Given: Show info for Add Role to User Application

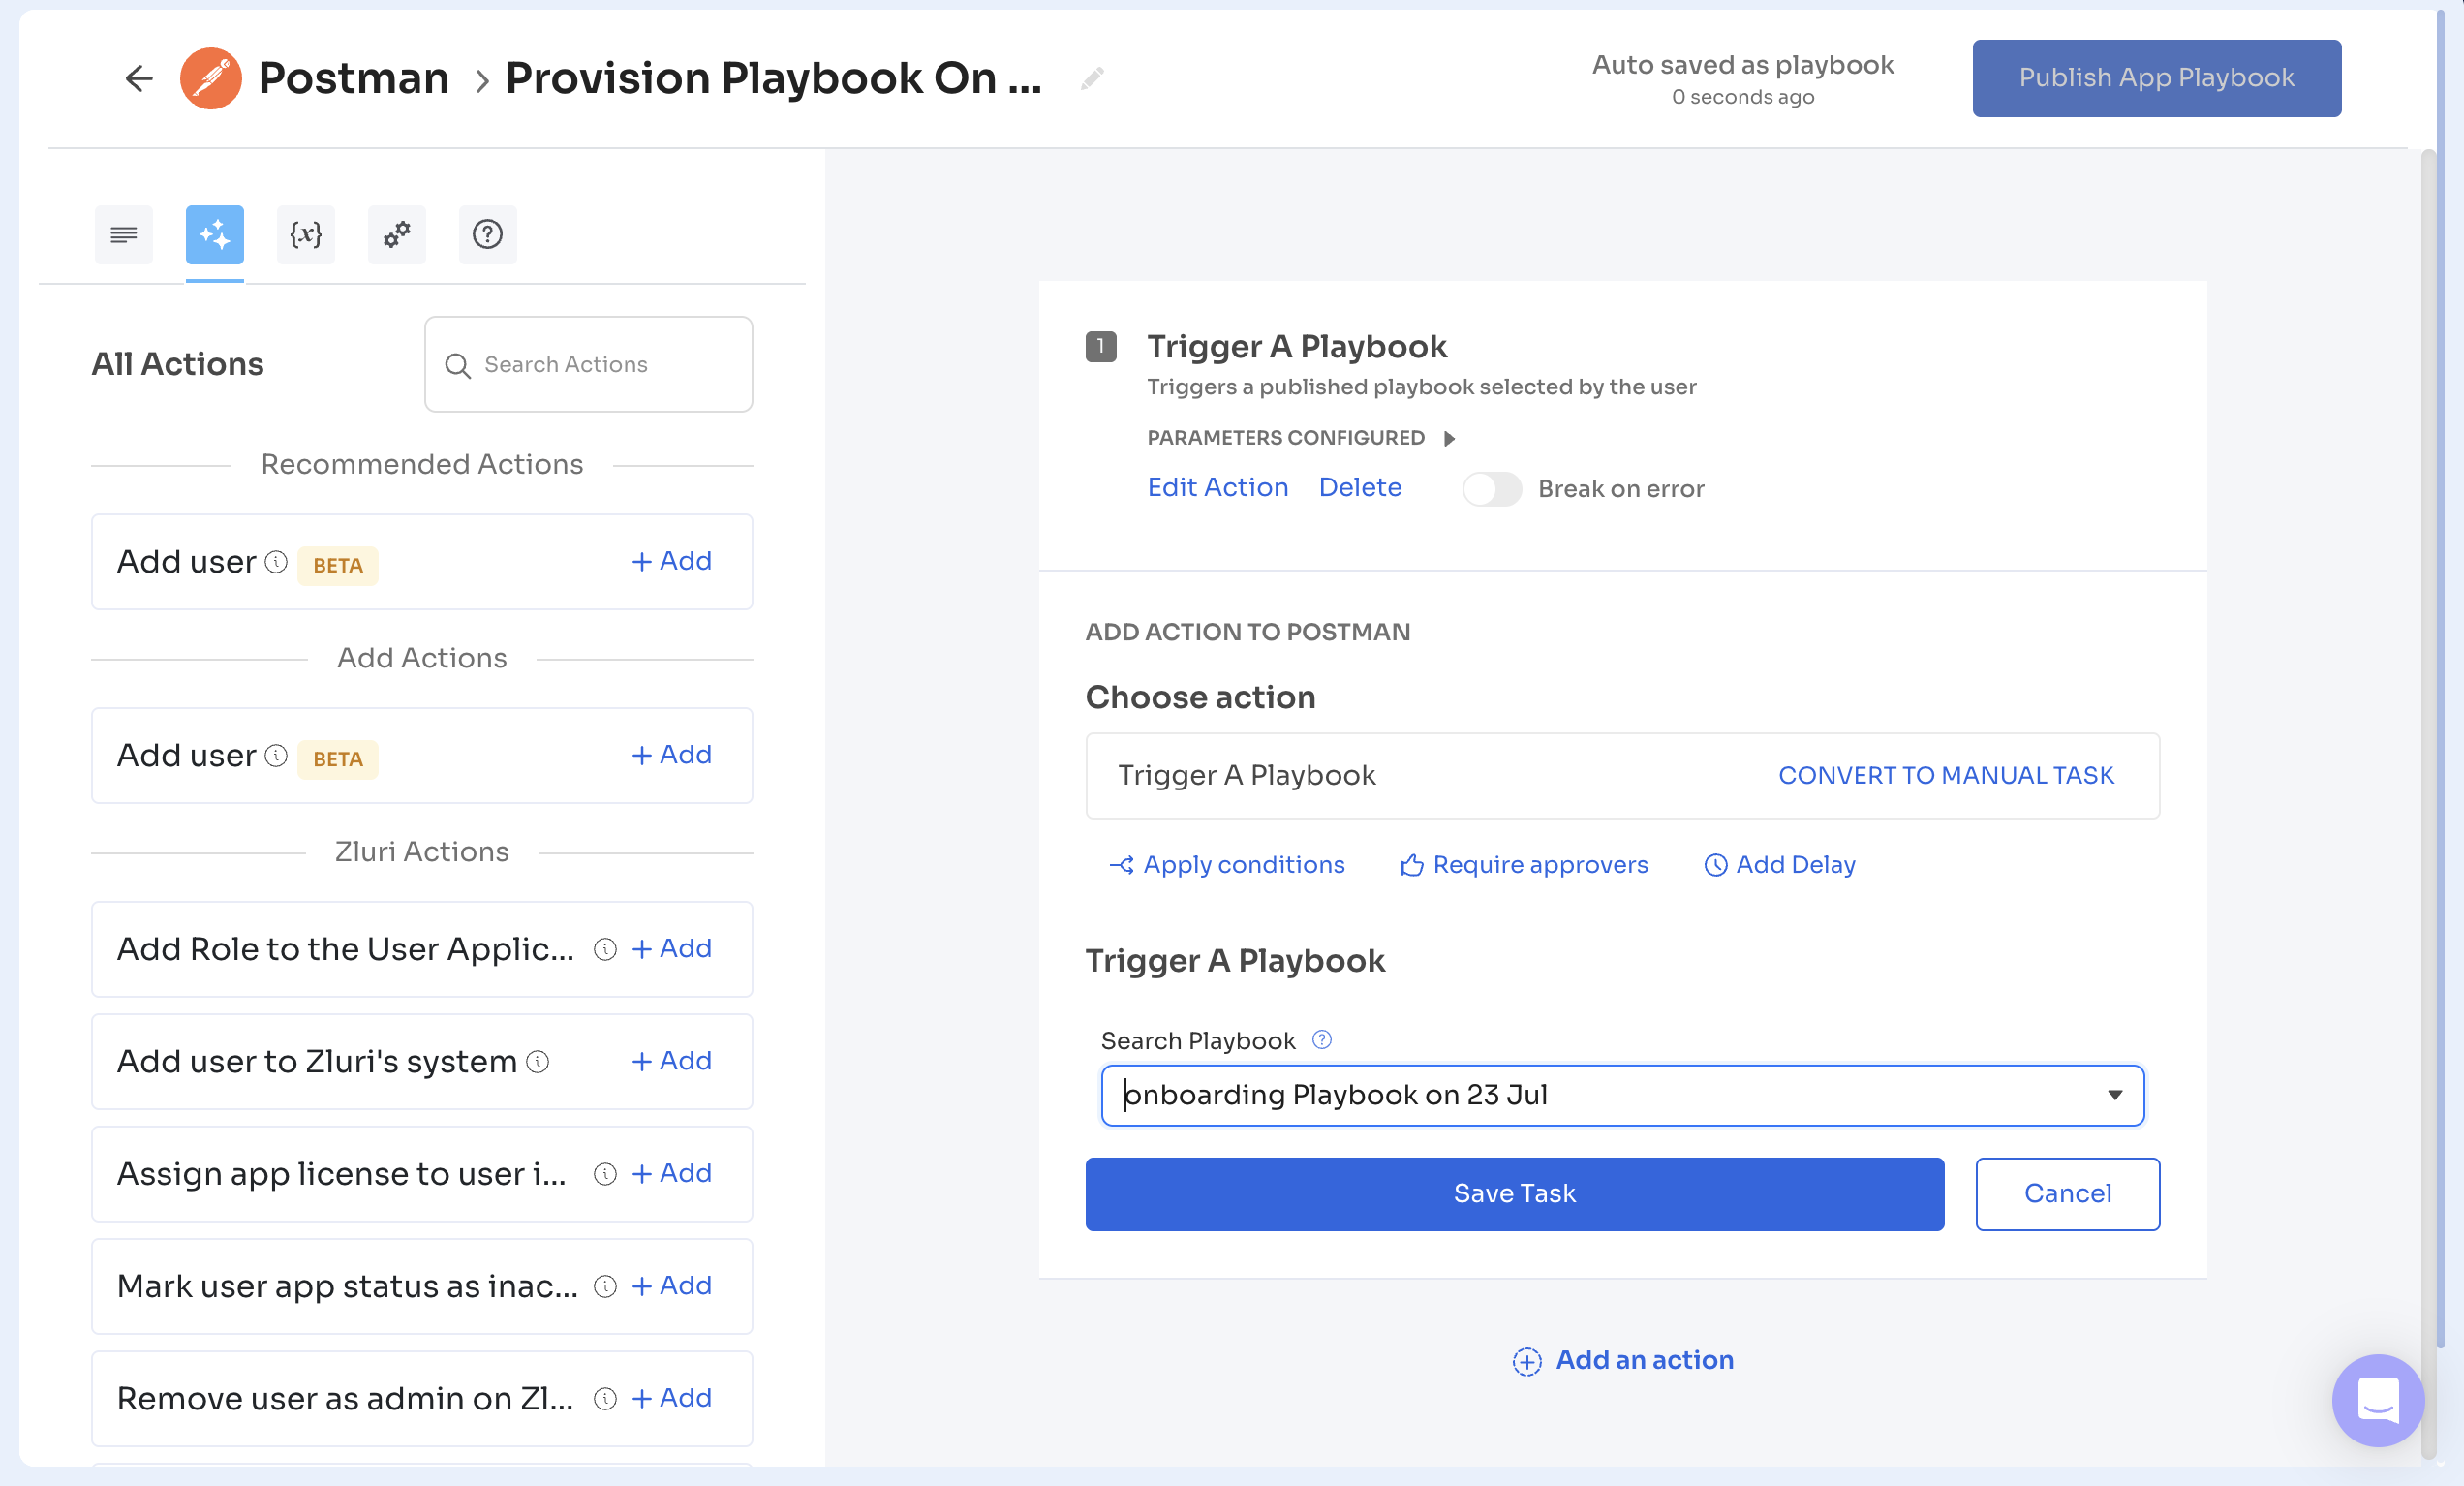Looking at the screenshot, I should (x=605, y=949).
